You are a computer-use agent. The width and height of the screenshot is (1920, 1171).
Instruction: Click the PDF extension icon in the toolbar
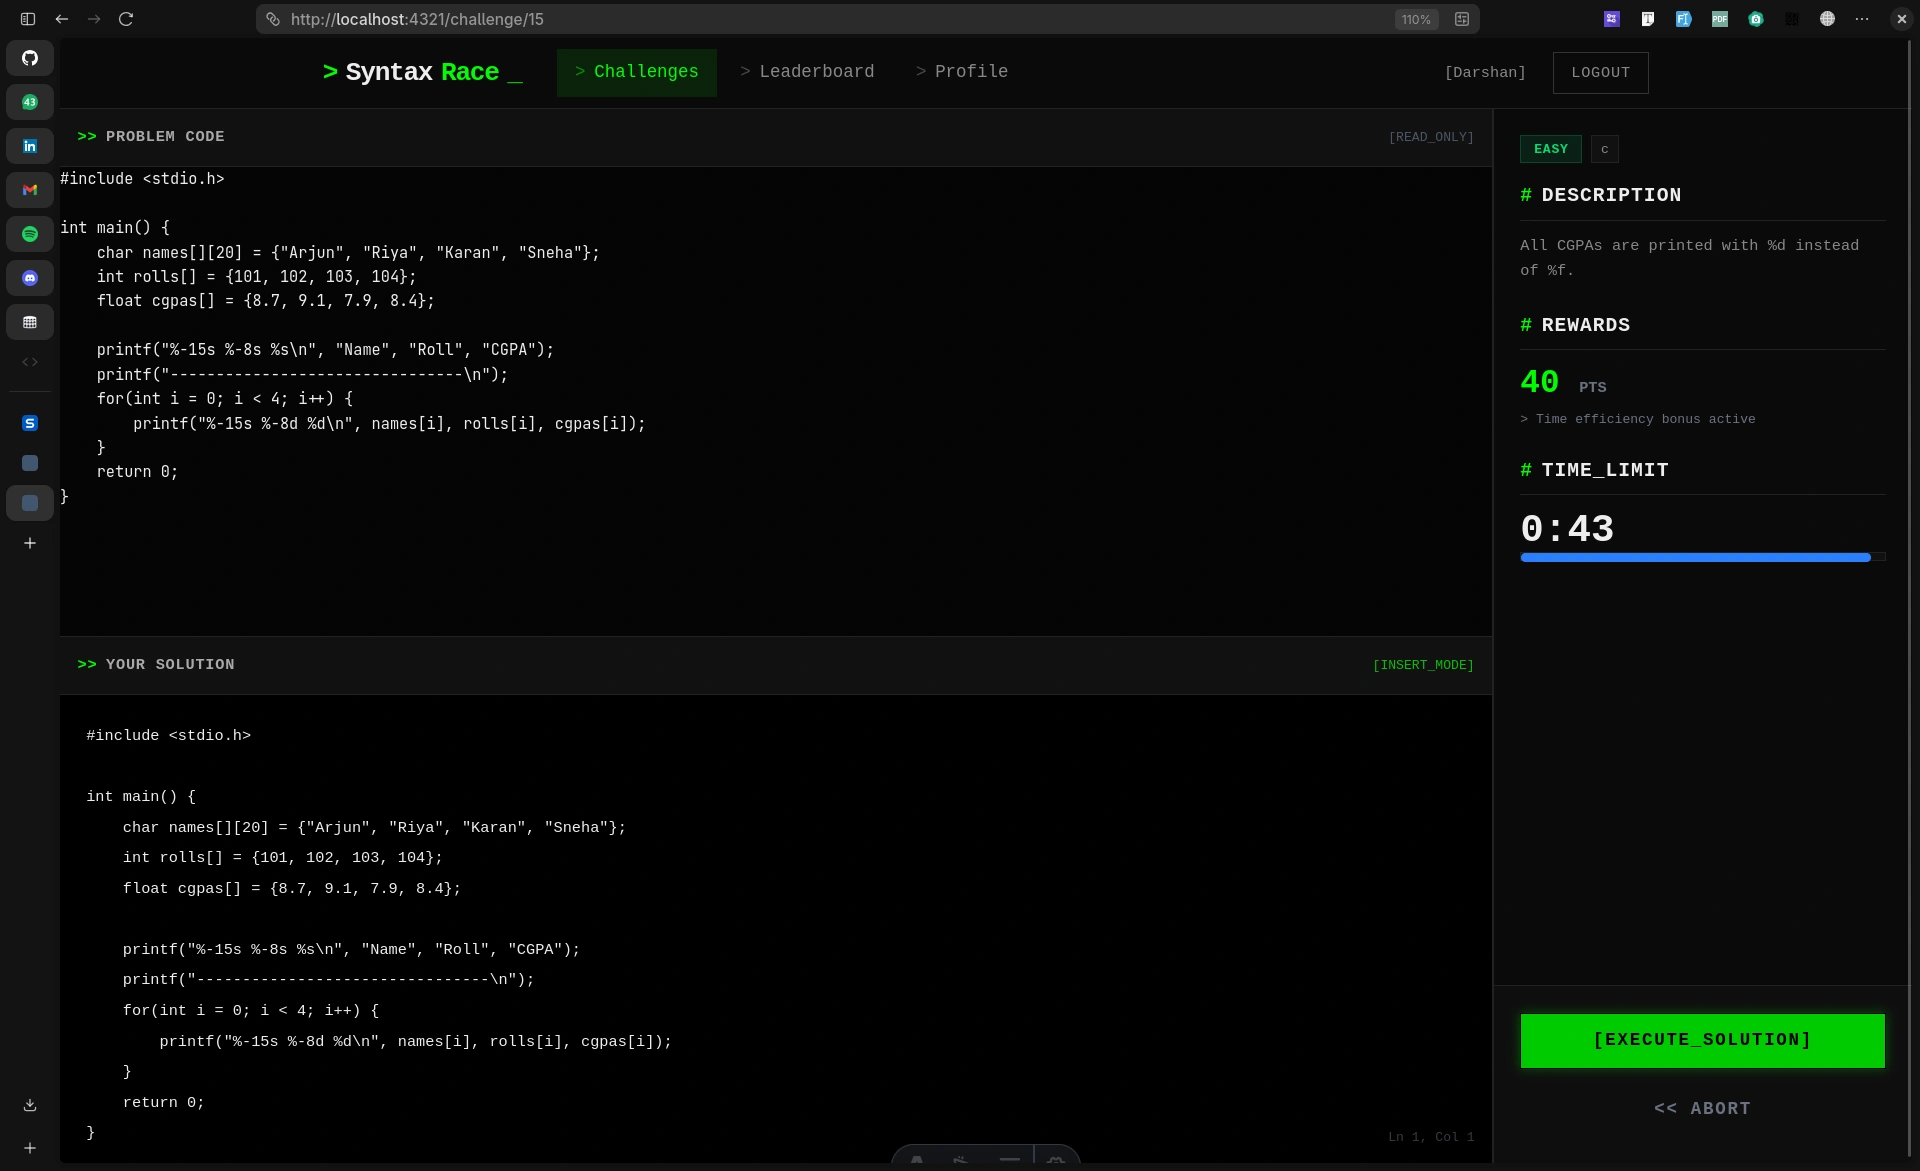pyautogui.click(x=1720, y=19)
